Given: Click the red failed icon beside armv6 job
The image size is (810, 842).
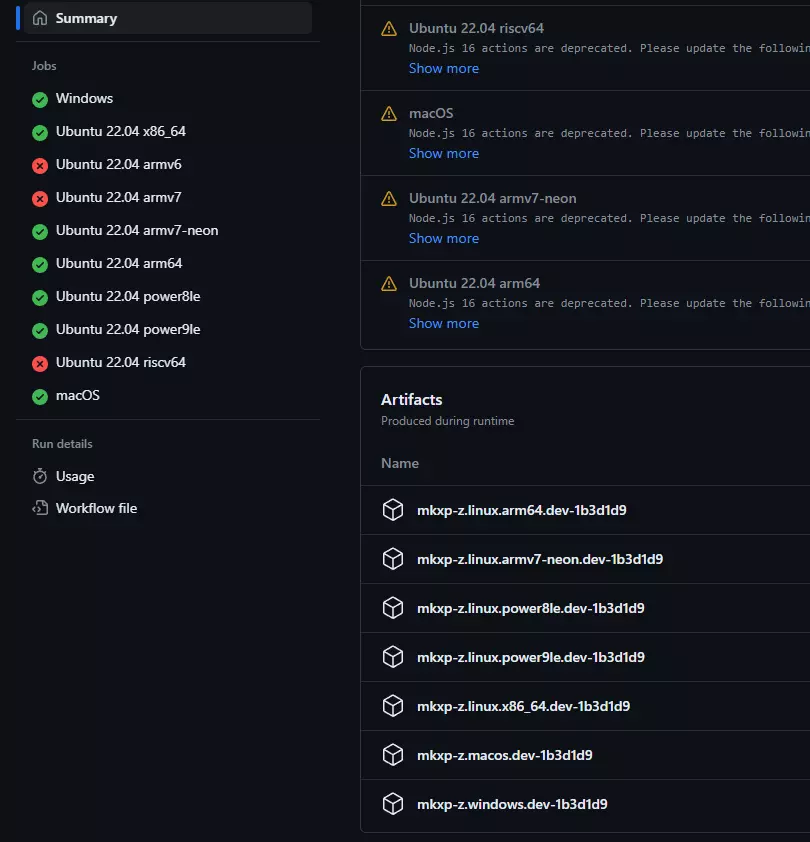Looking at the screenshot, I should click(x=40, y=165).
